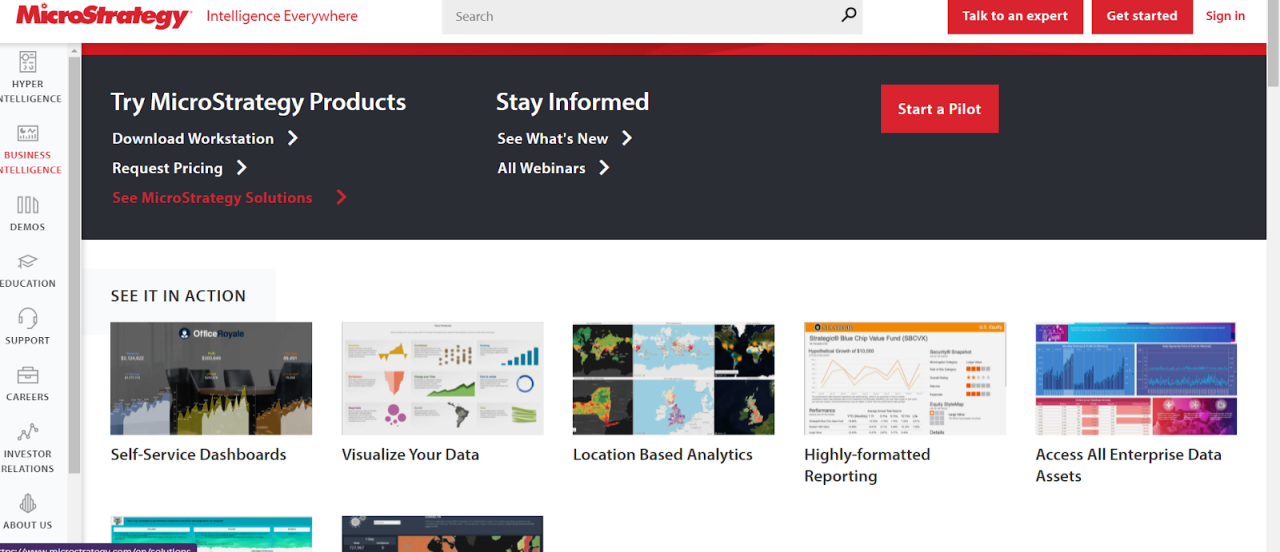Click chevron next to All Webinars
Viewport: 1280px width, 552px height.
click(x=604, y=168)
